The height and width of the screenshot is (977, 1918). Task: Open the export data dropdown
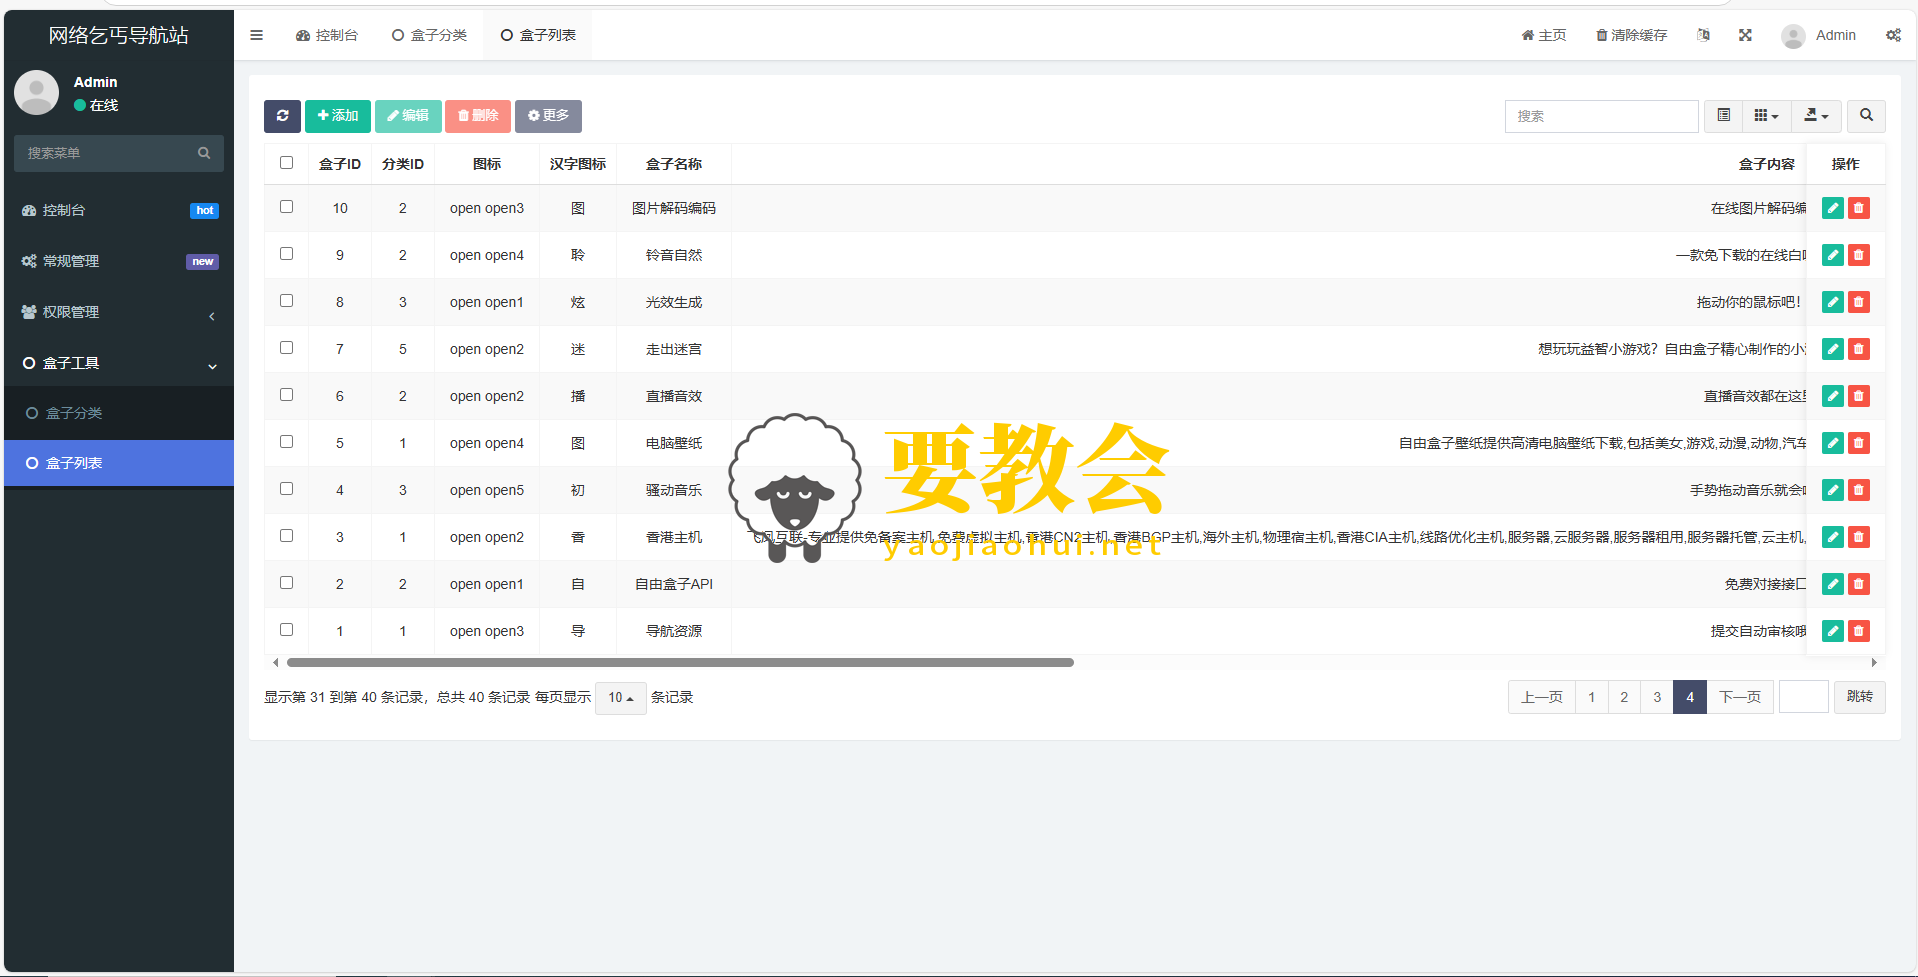coord(1816,116)
